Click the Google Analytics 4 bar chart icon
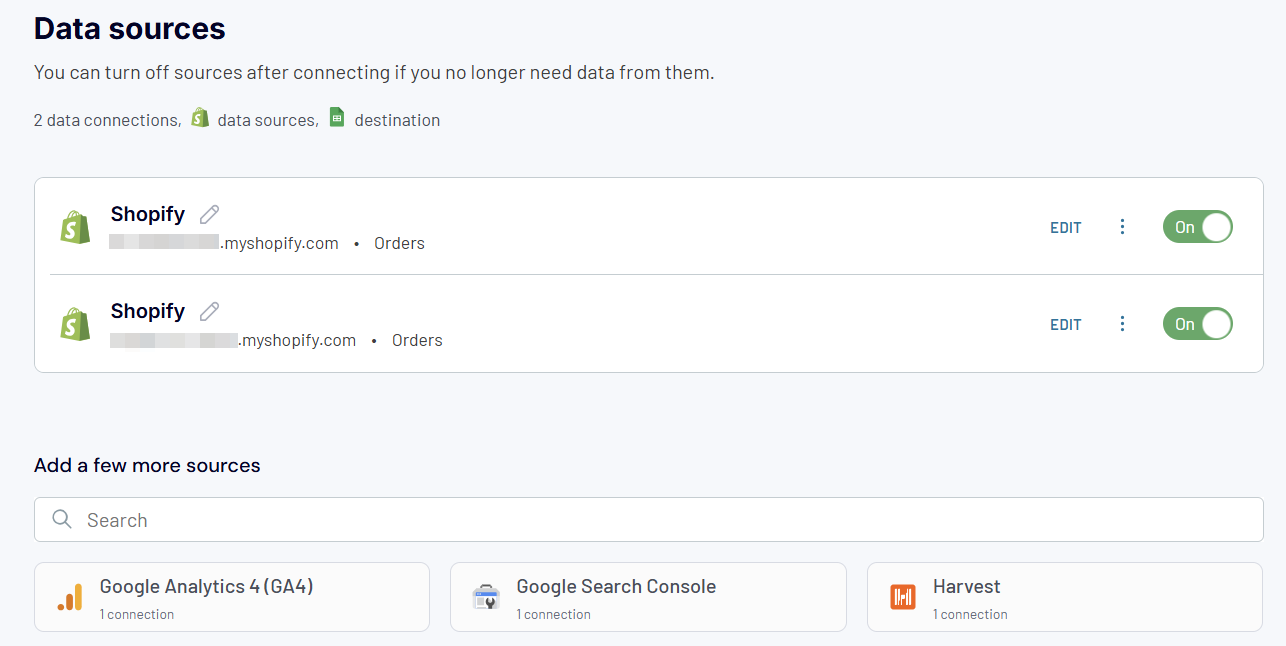 point(68,597)
